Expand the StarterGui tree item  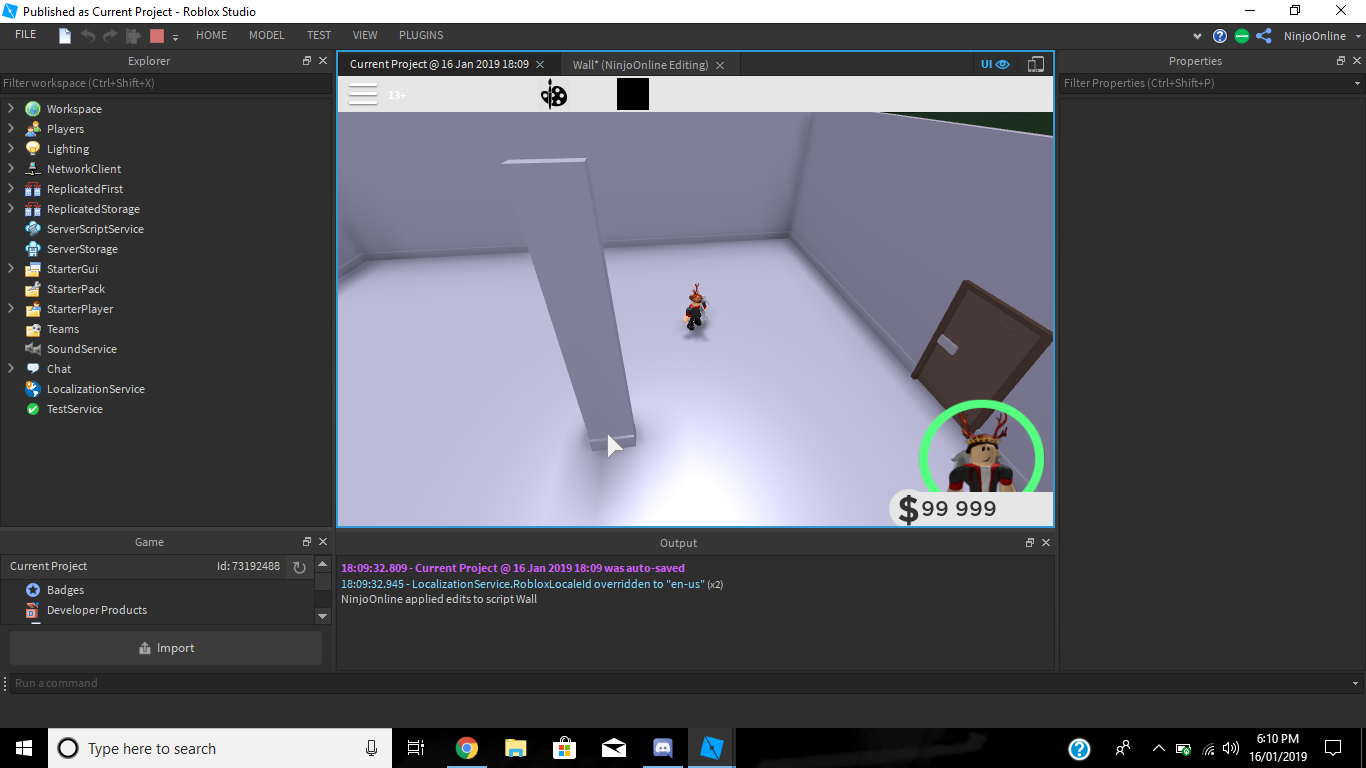pyautogui.click(x=9, y=268)
